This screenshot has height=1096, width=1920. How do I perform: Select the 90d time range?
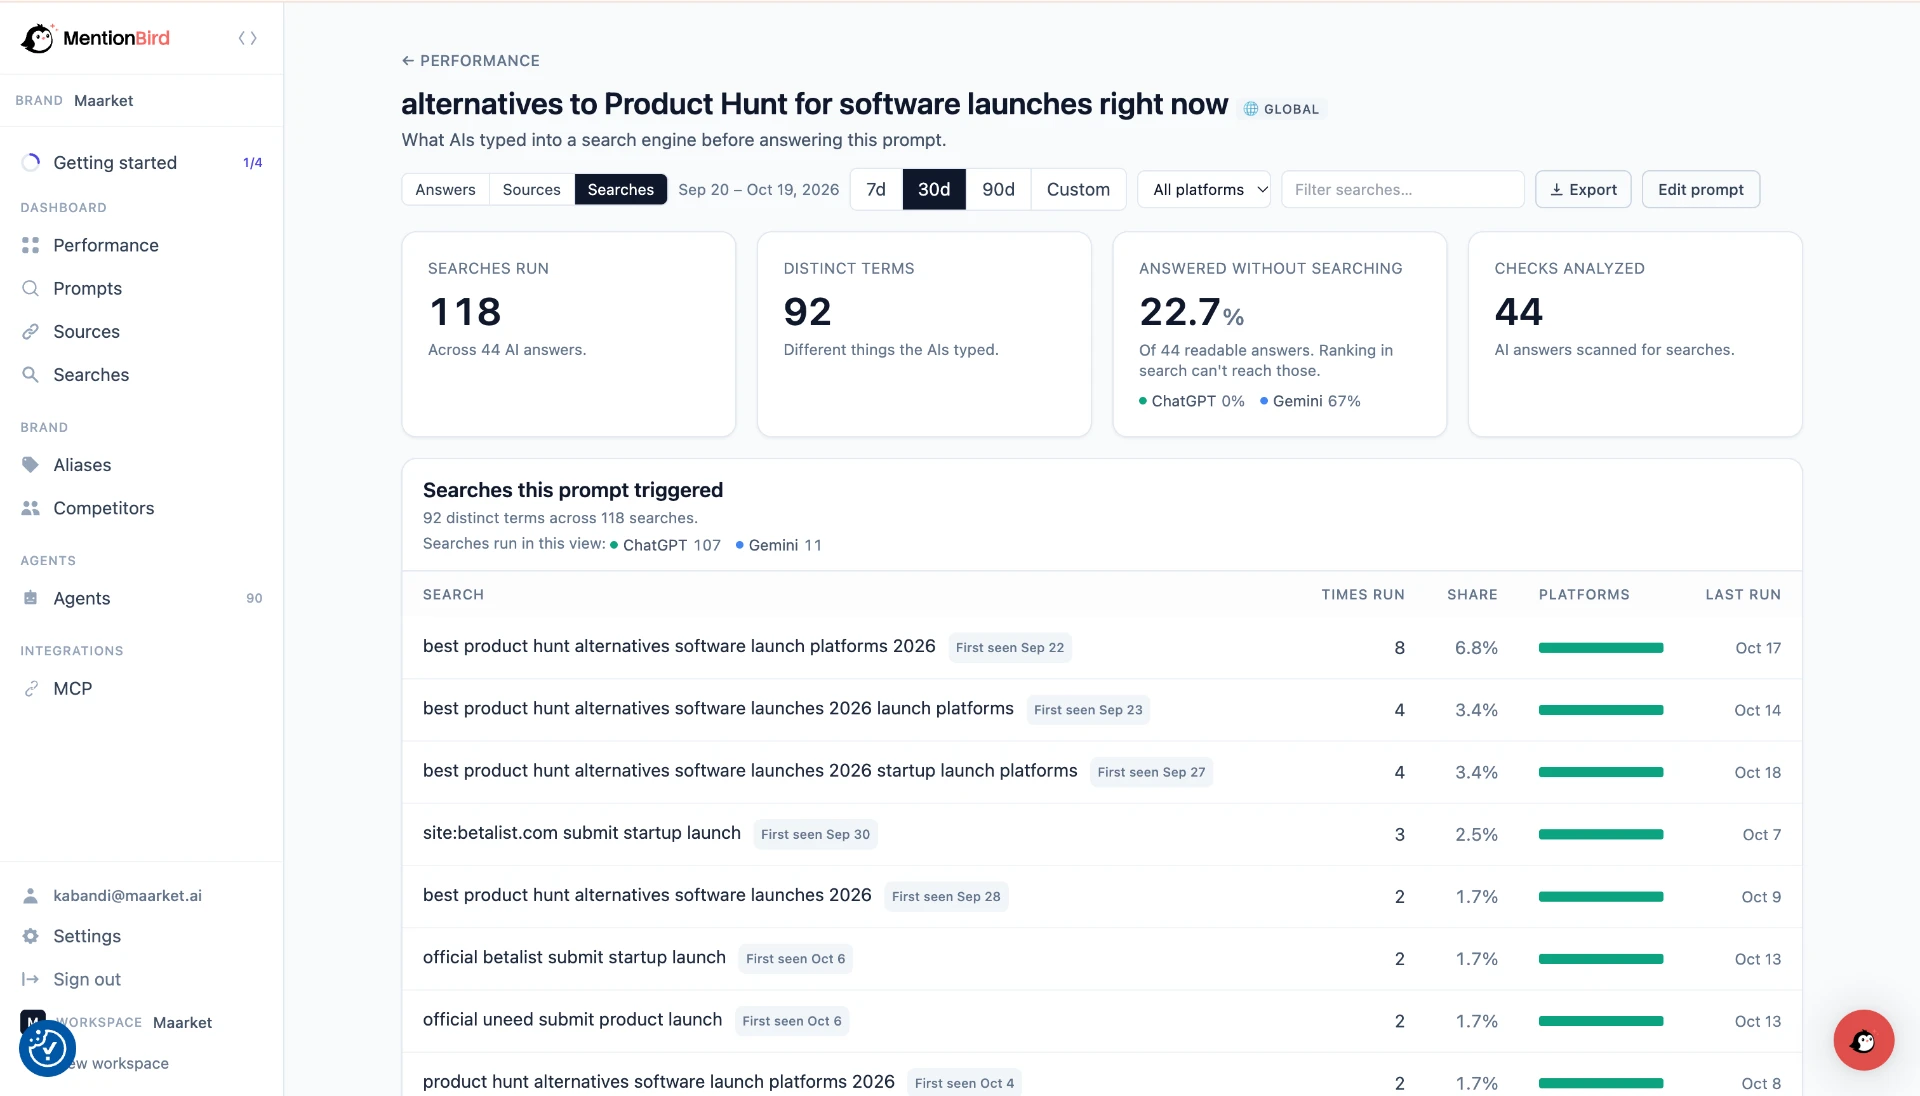998,189
